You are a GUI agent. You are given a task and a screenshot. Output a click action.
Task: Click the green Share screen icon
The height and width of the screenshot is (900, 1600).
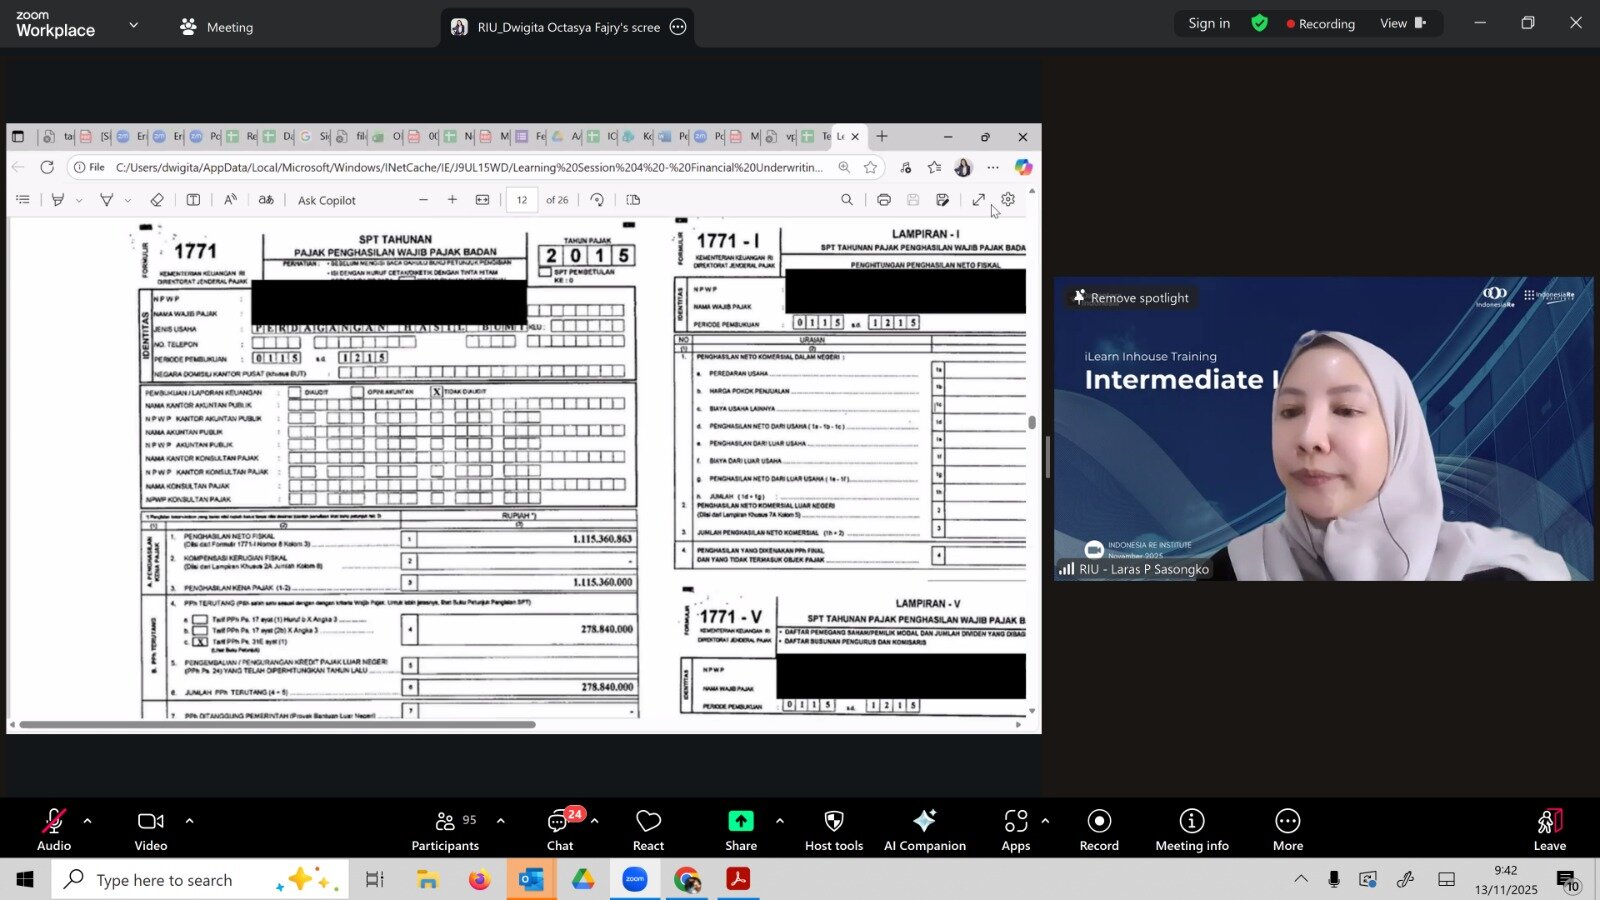[740, 821]
